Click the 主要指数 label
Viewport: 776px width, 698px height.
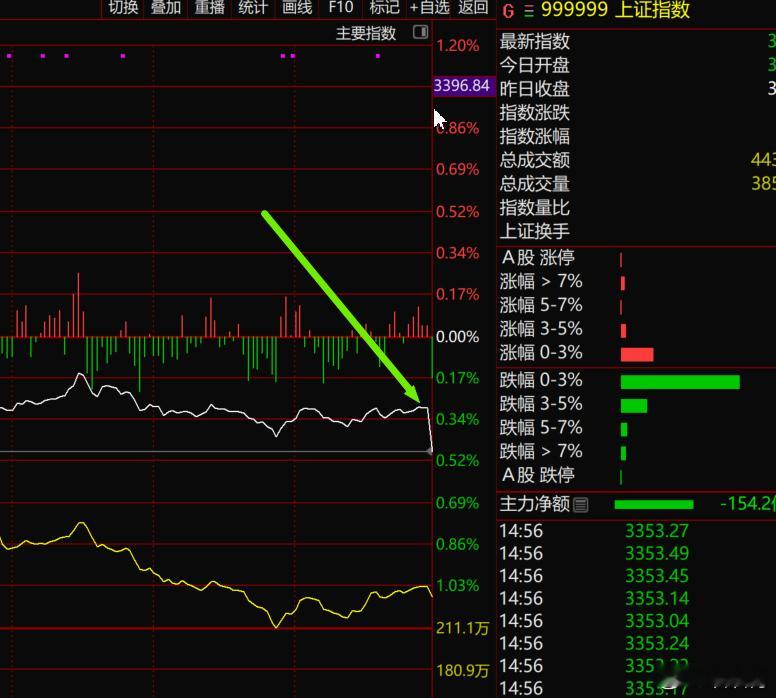366,33
